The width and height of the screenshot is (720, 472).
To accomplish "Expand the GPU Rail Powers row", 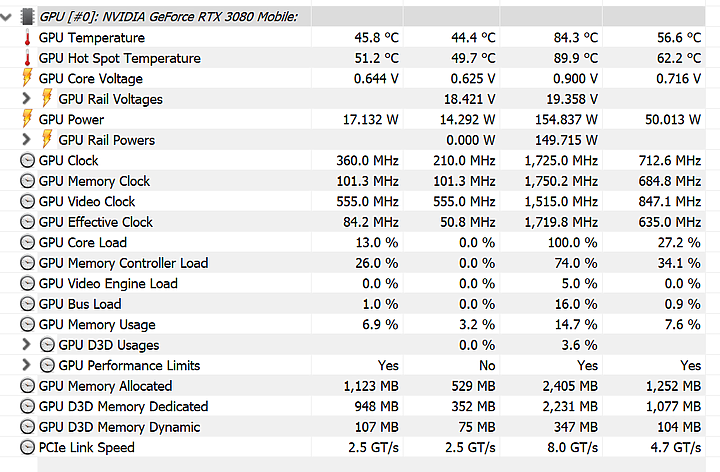I will (x=27, y=140).
